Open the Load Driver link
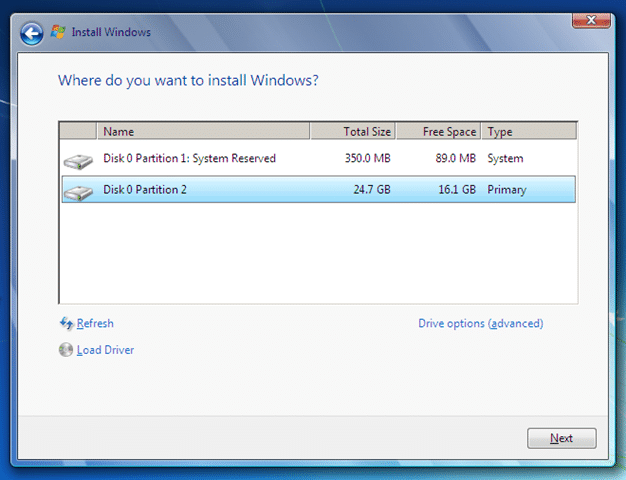 105,350
